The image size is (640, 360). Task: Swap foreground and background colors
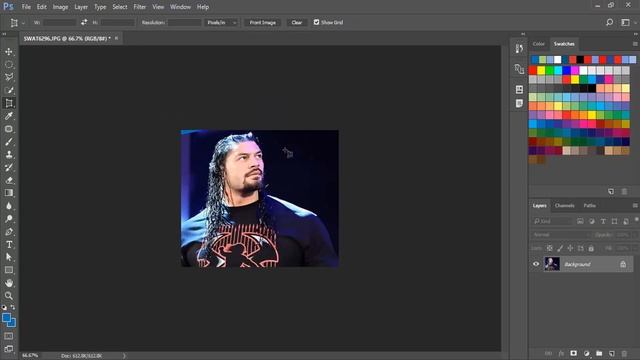coord(13,307)
